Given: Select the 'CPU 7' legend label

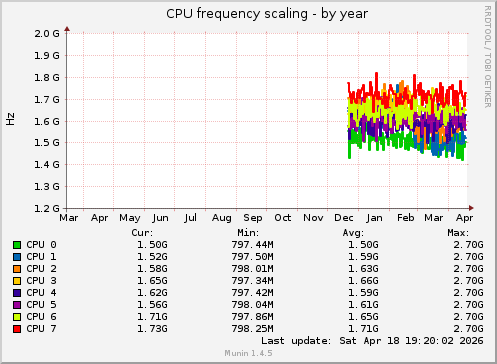Looking at the screenshot, I should pyautogui.click(x=41, y=329).
